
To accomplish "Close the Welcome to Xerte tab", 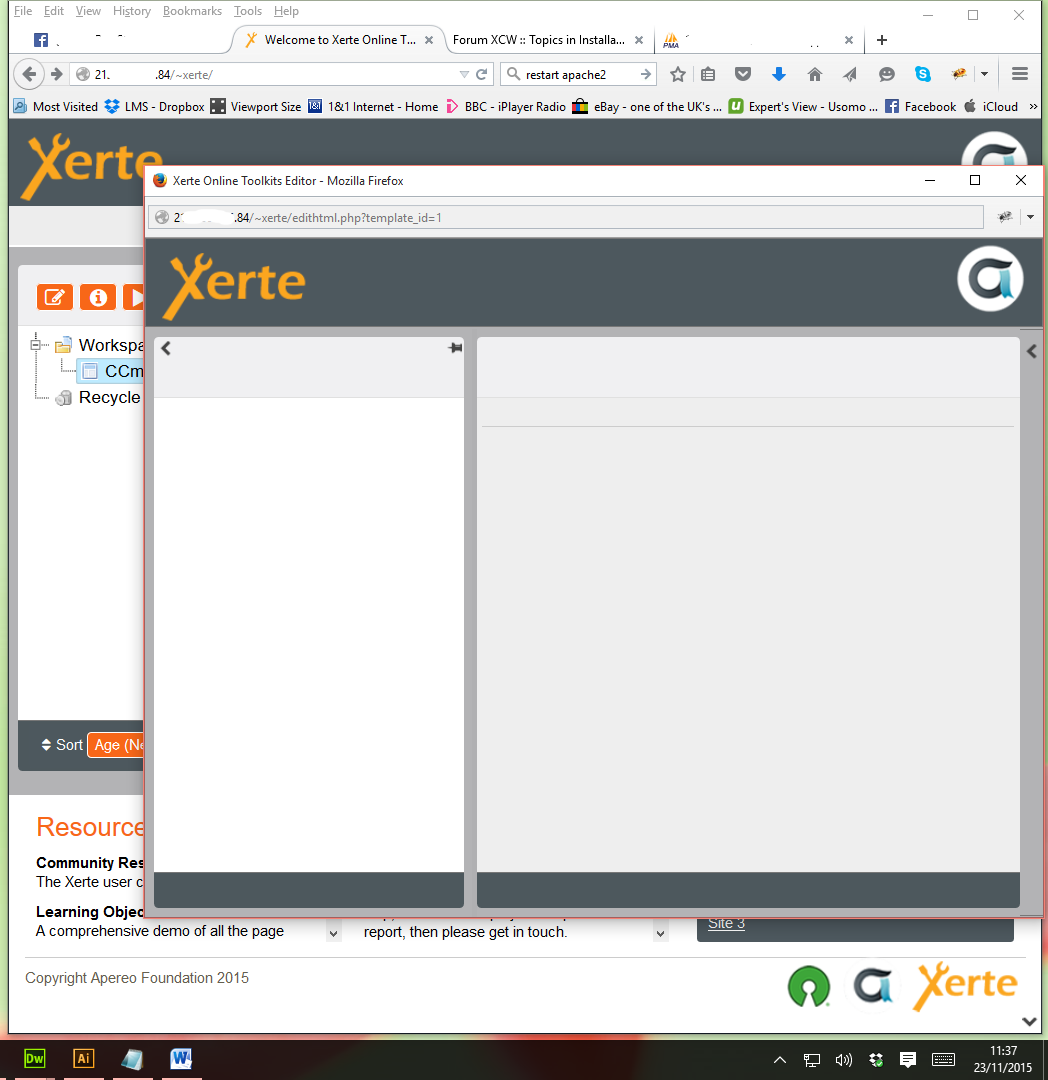I will pyautogui.click(x=429, y=40).
